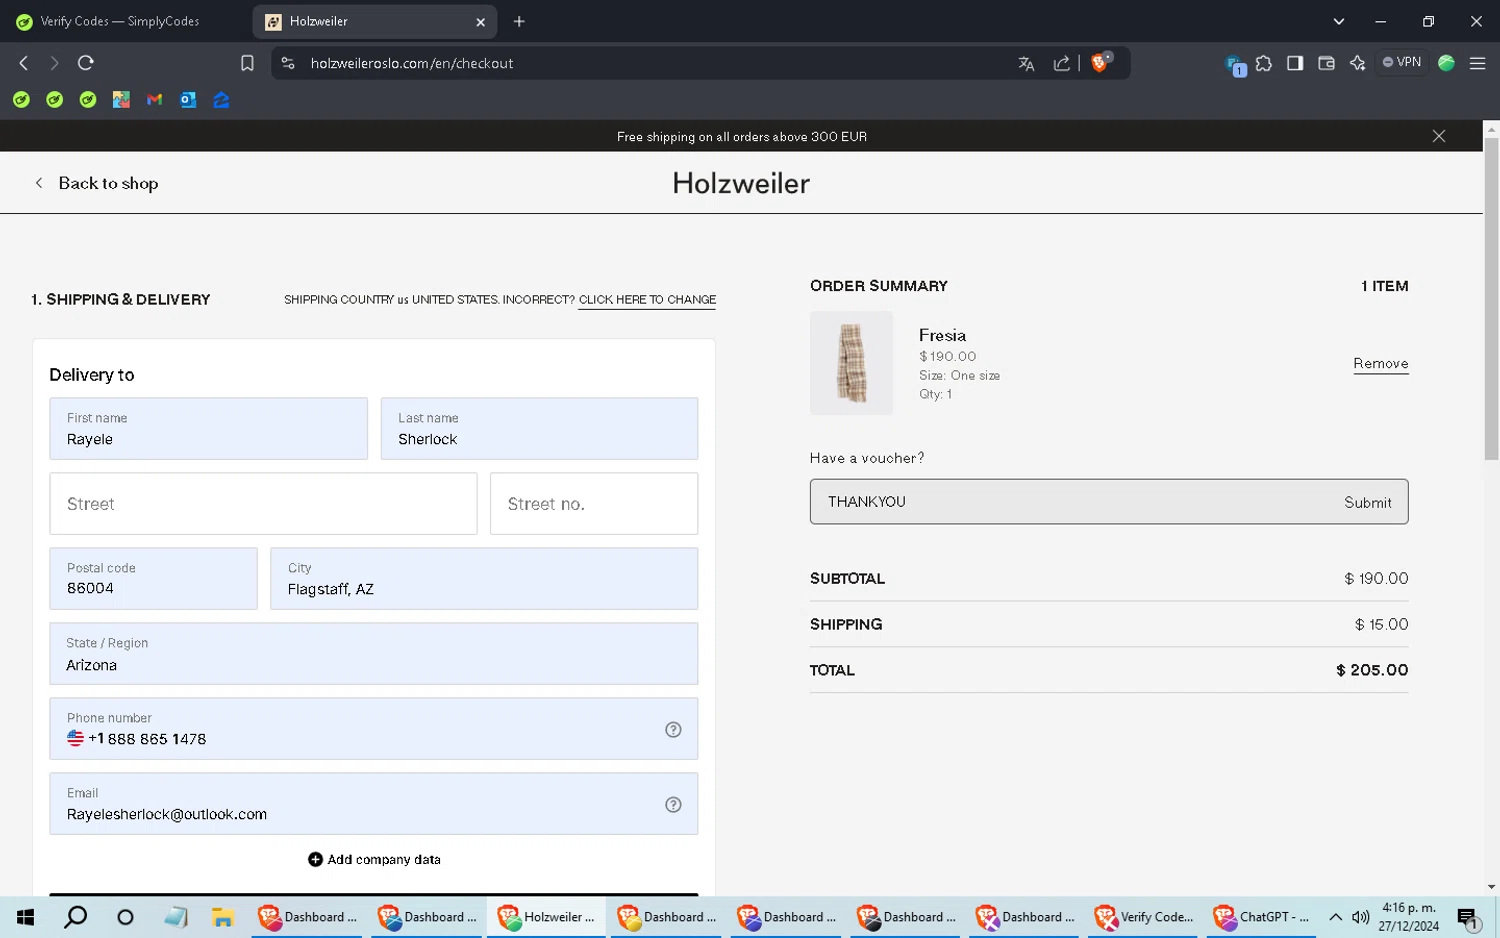Click the Fresia product name
1500x938 pixels.
point(942,335)
